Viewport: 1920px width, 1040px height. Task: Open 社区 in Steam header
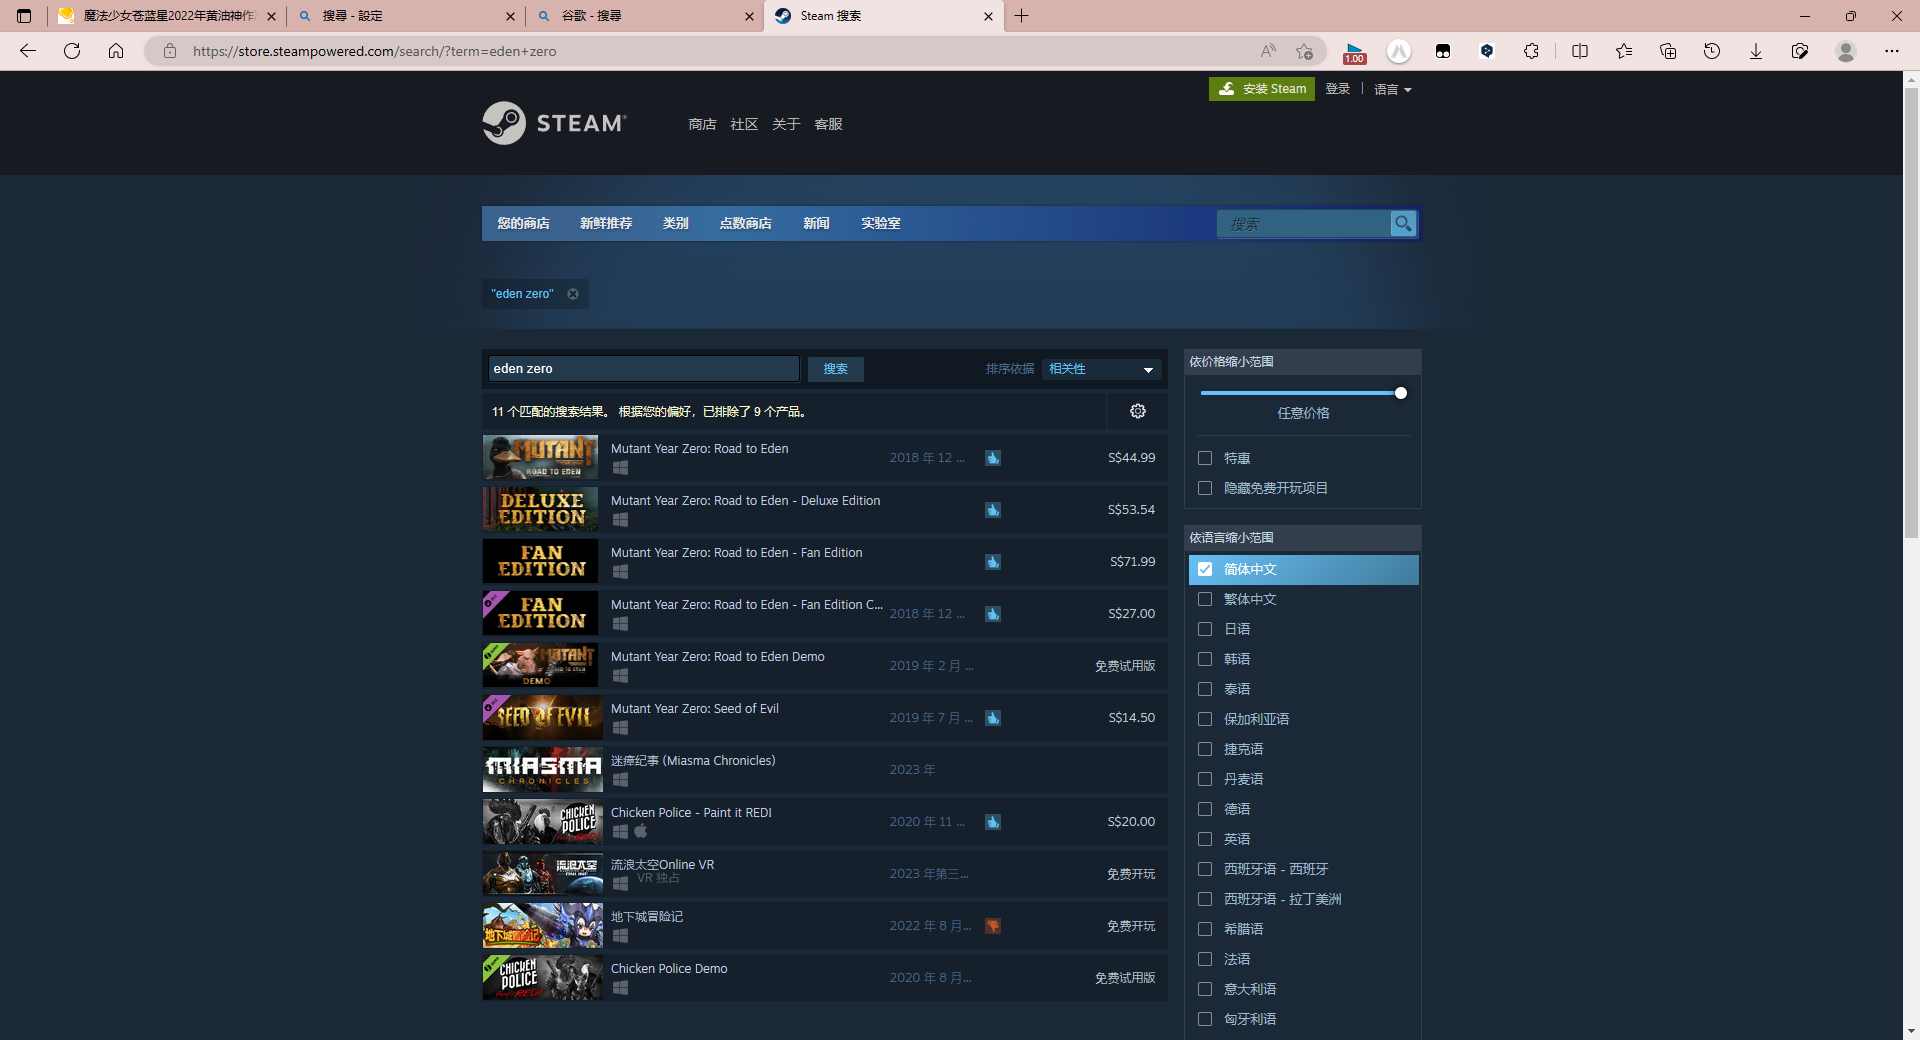click(x=744, y=124)
